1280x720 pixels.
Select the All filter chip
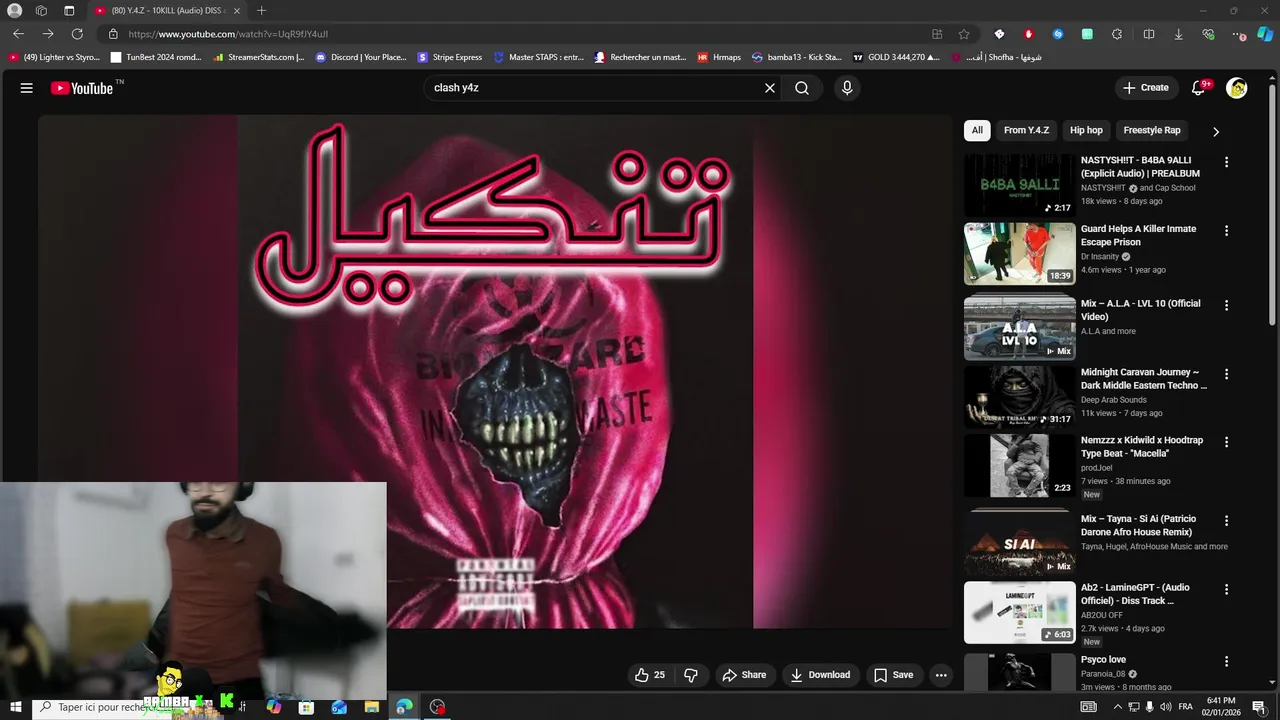point(977,130)
